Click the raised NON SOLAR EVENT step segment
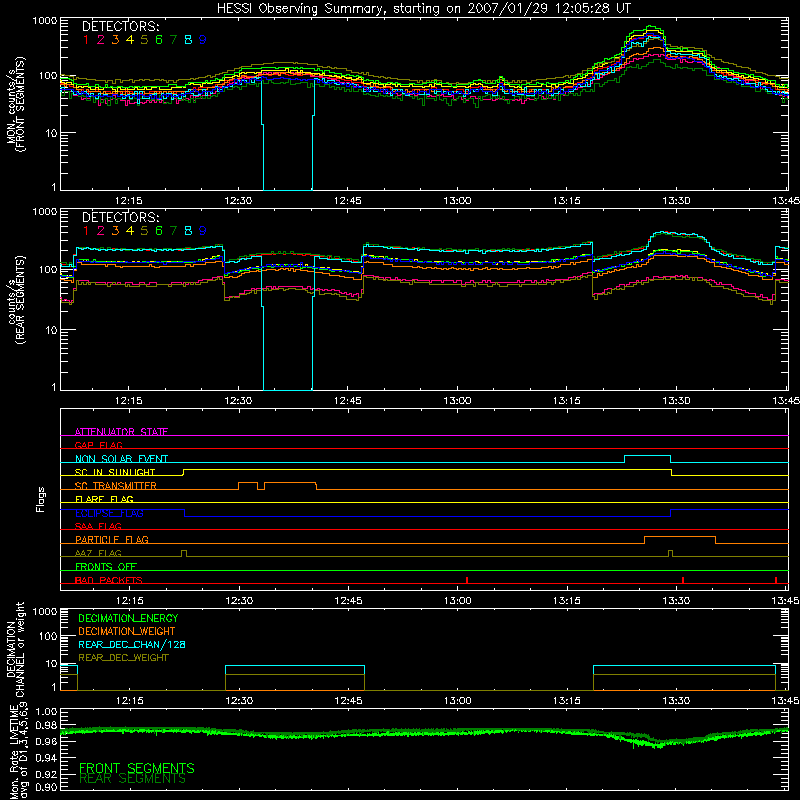 [x=647, y=456]
